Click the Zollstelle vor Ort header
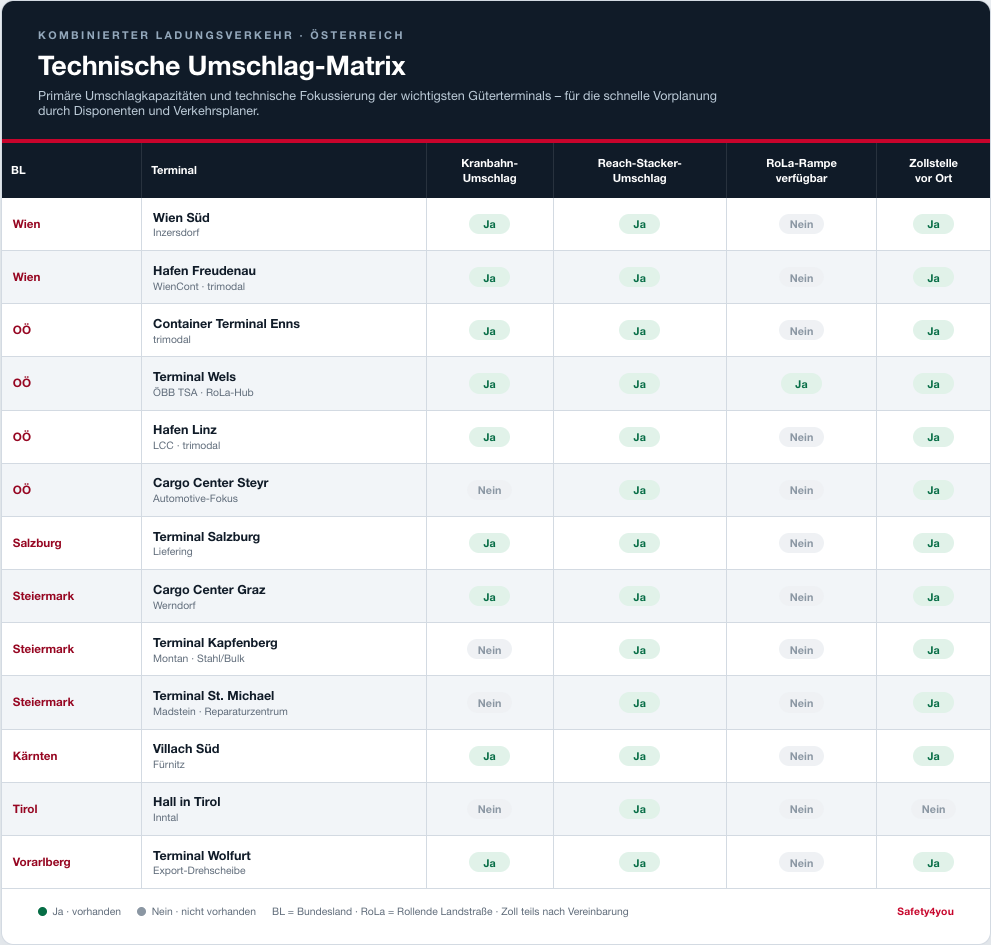 point(933,171)
